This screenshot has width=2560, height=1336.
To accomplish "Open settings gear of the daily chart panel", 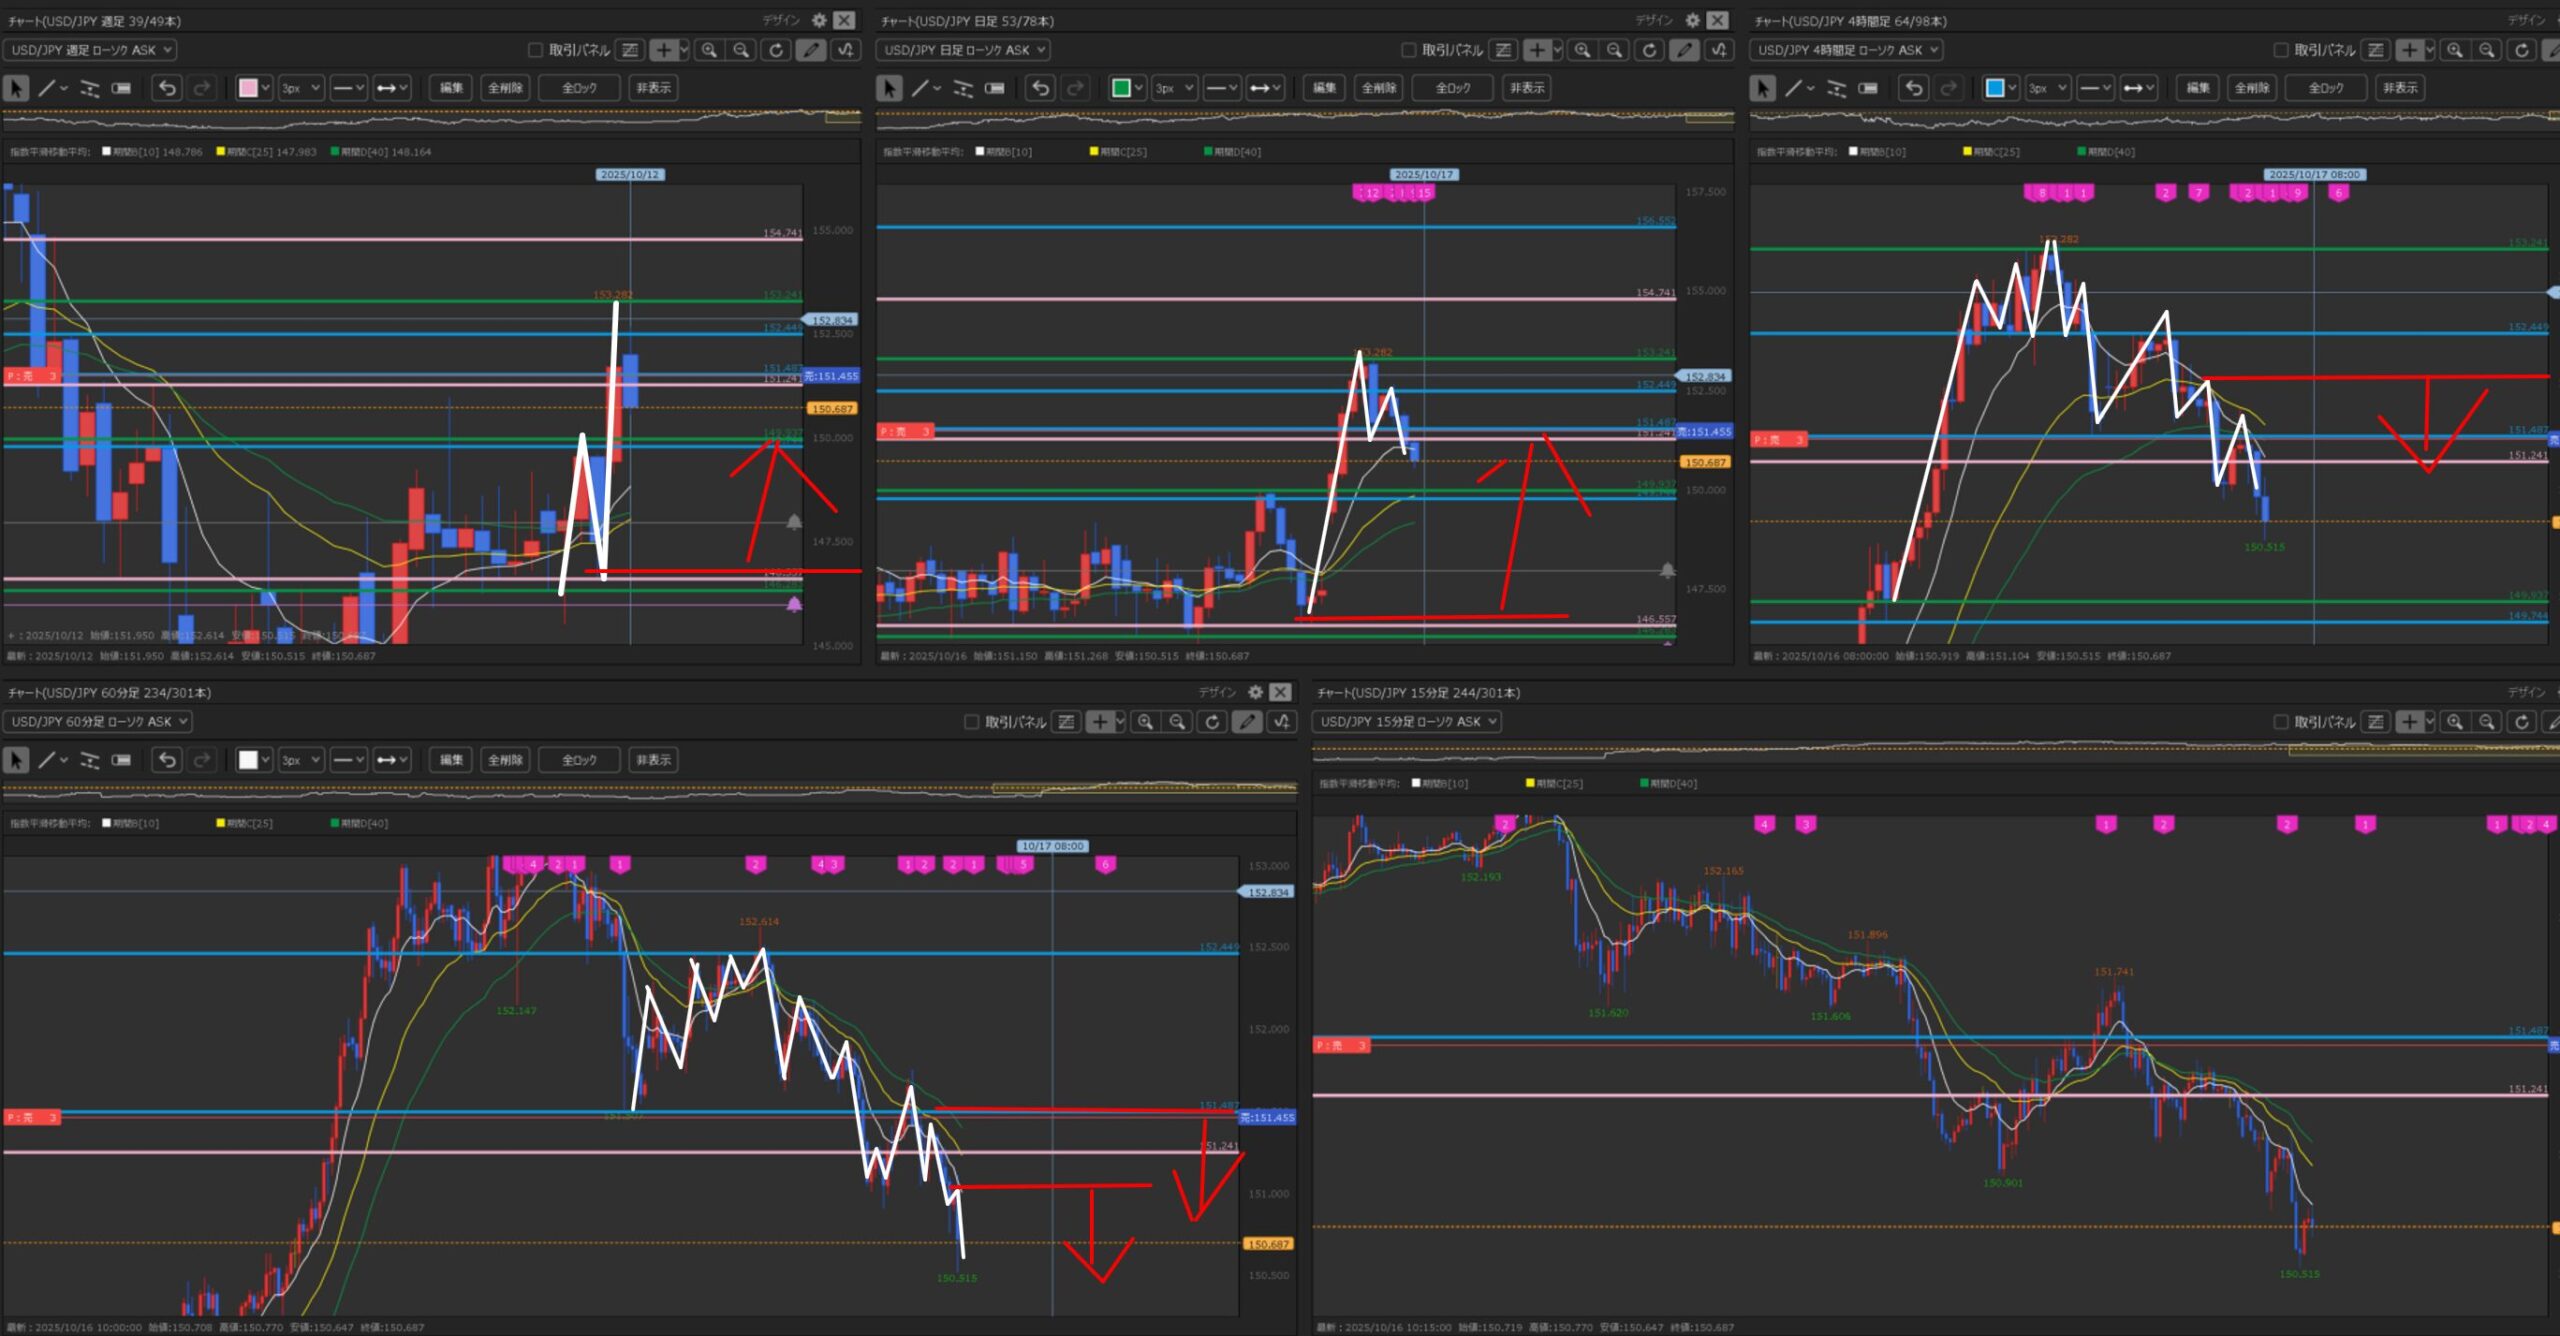I will (x=1692, y=20).
